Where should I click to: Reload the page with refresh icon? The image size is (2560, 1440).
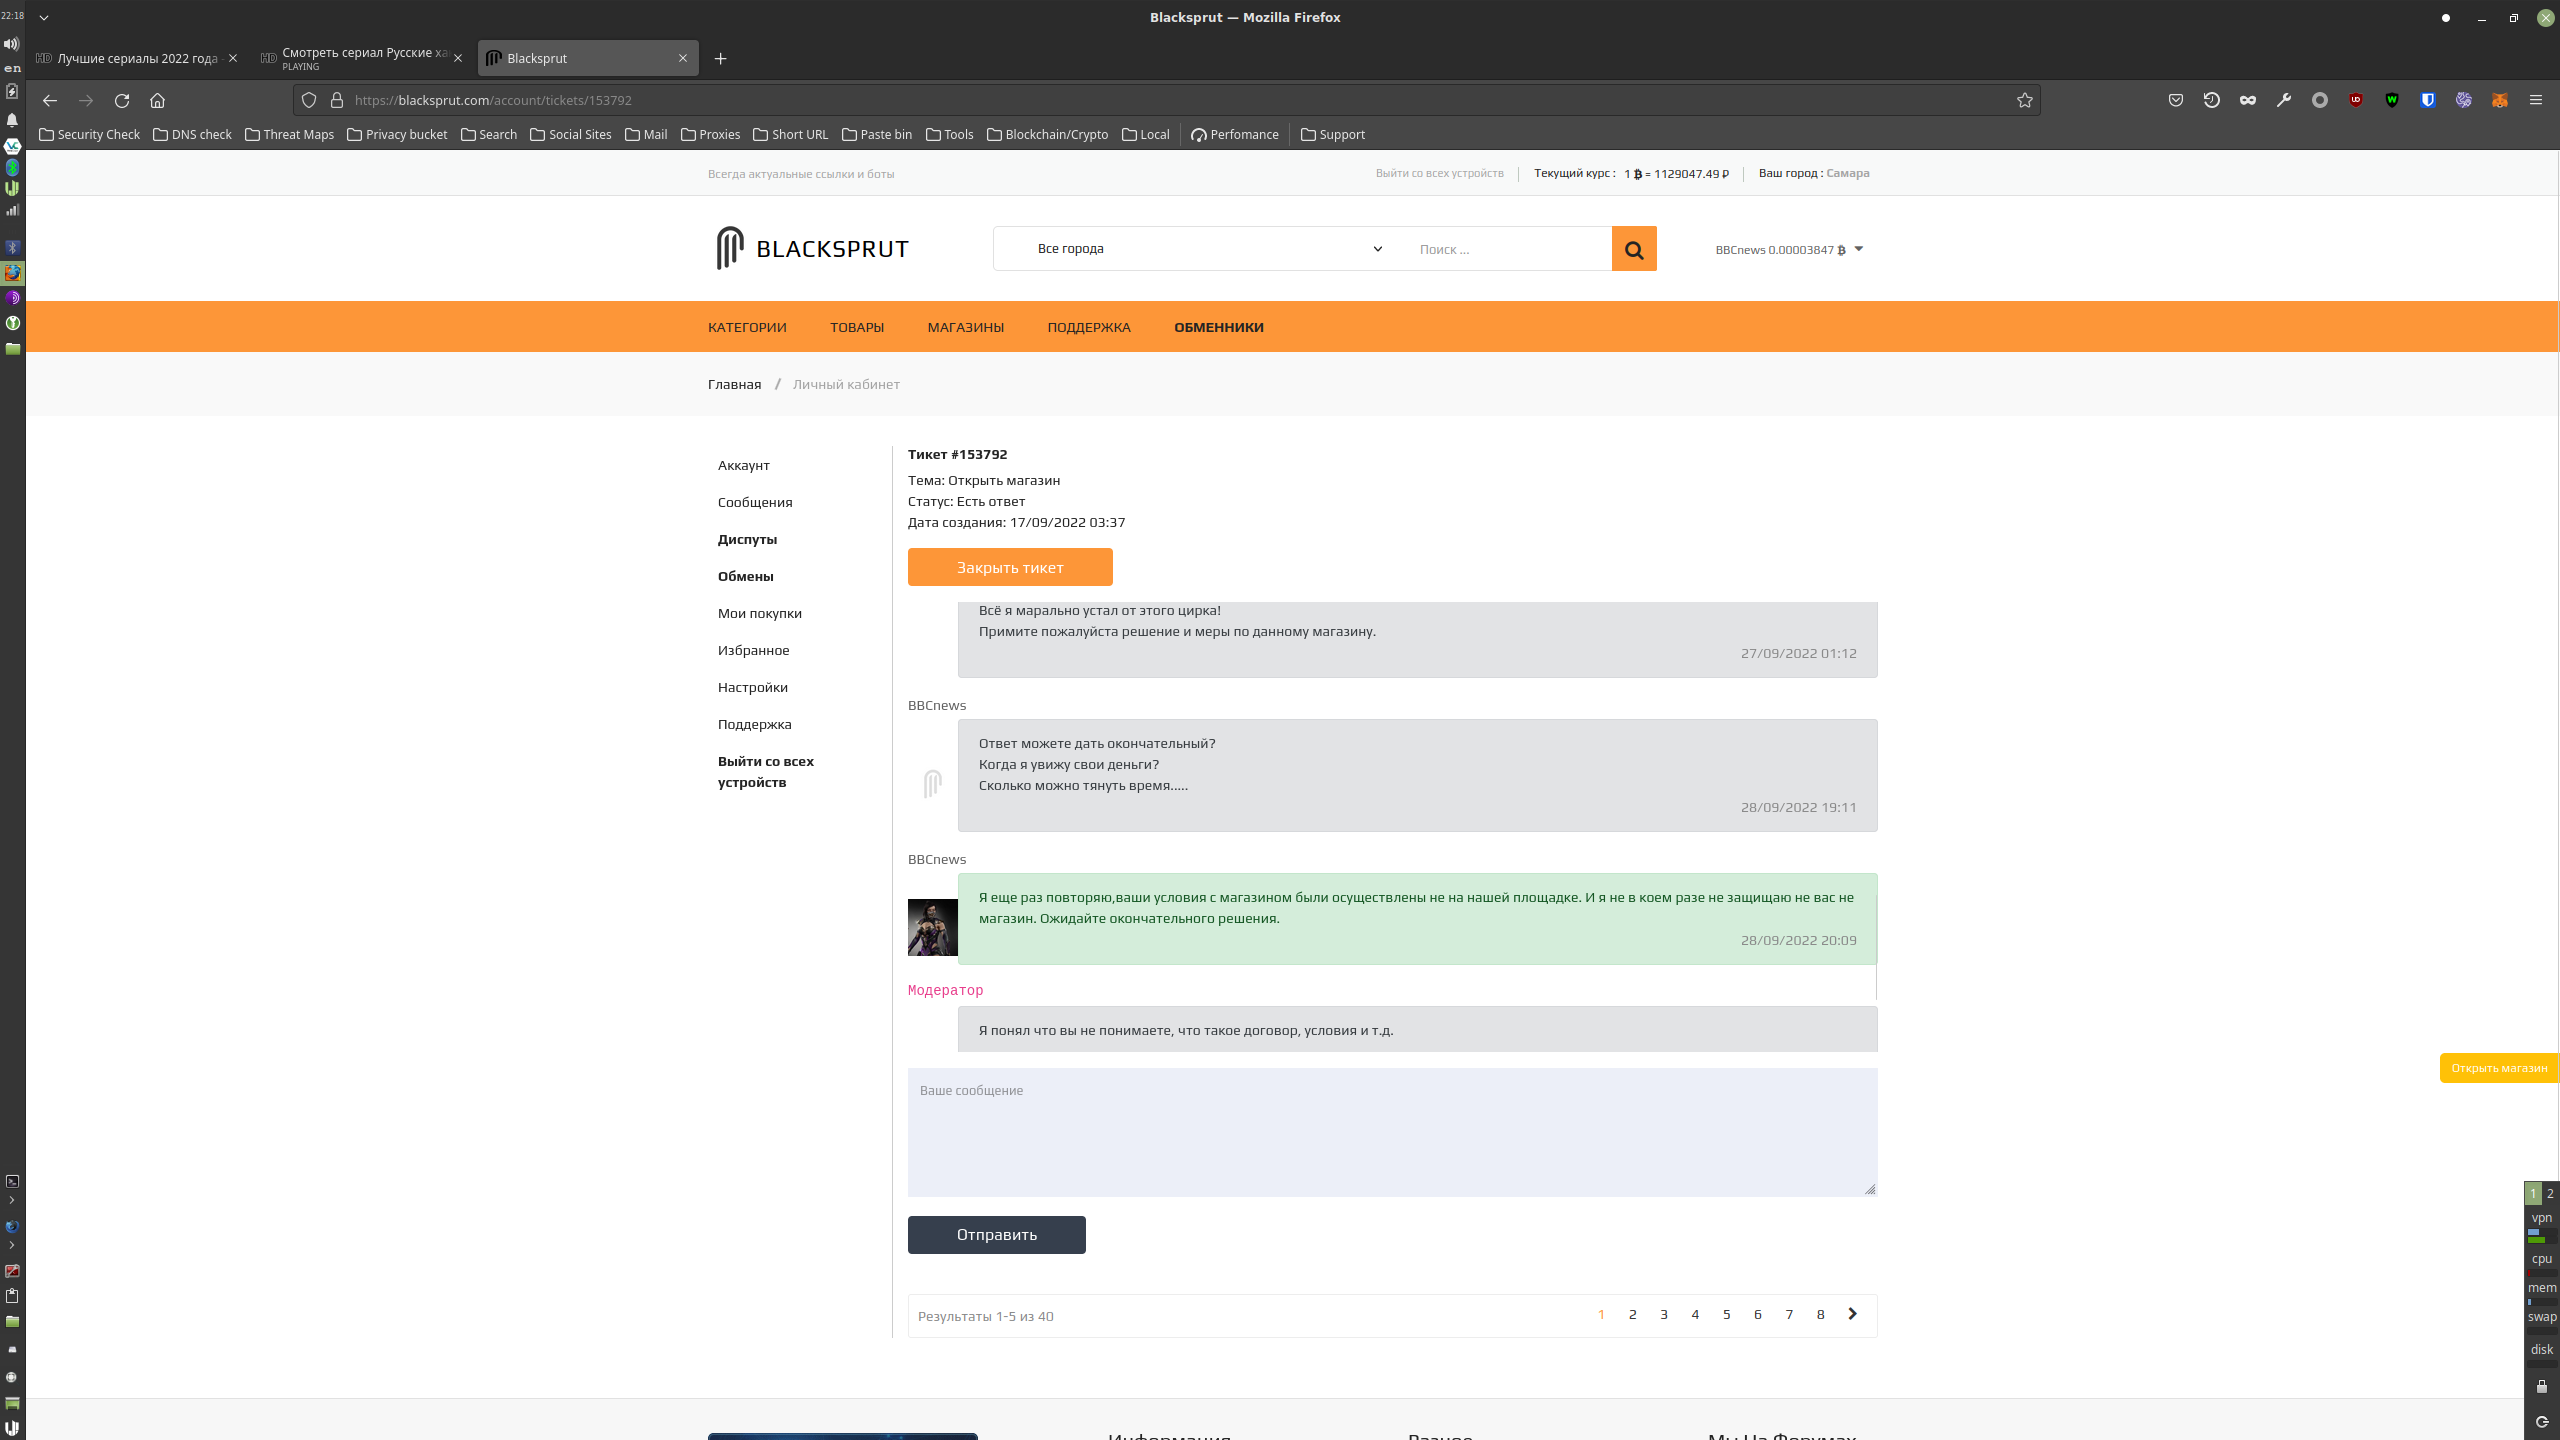122,100
